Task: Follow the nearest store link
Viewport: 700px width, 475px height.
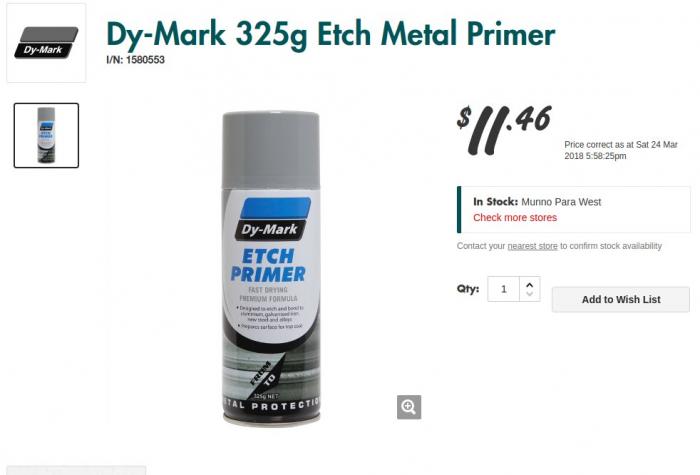Action: [x=532, y=246]
